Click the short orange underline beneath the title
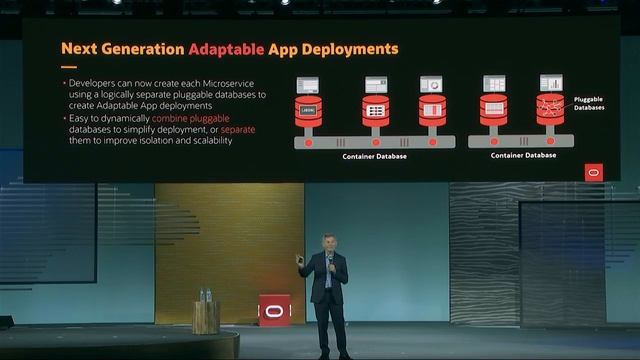This screenshot has width=640, height=360. tap(69, 67)
